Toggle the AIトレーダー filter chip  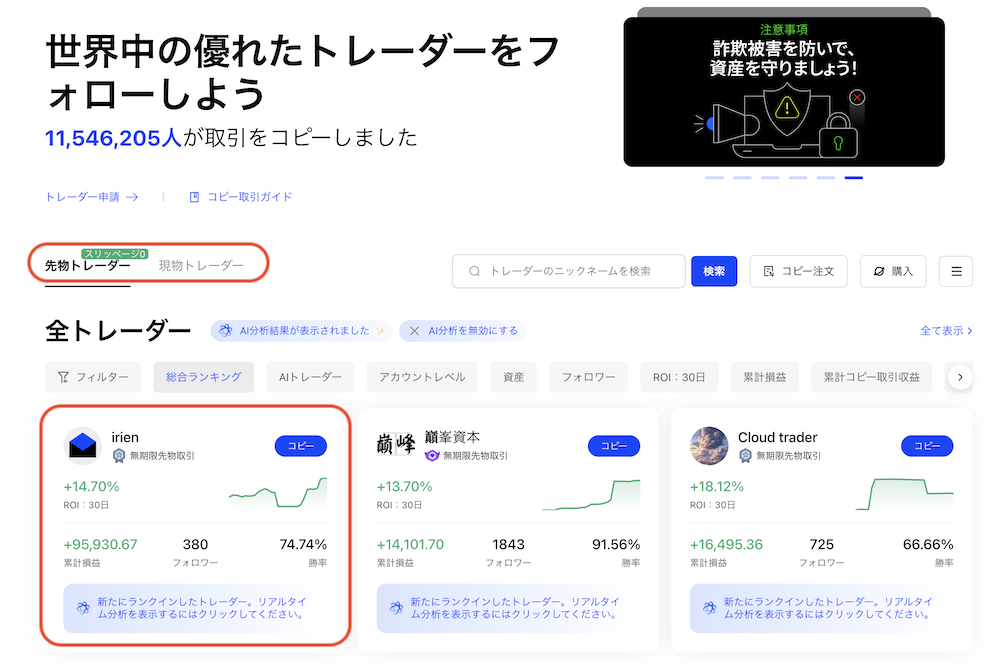310,377
